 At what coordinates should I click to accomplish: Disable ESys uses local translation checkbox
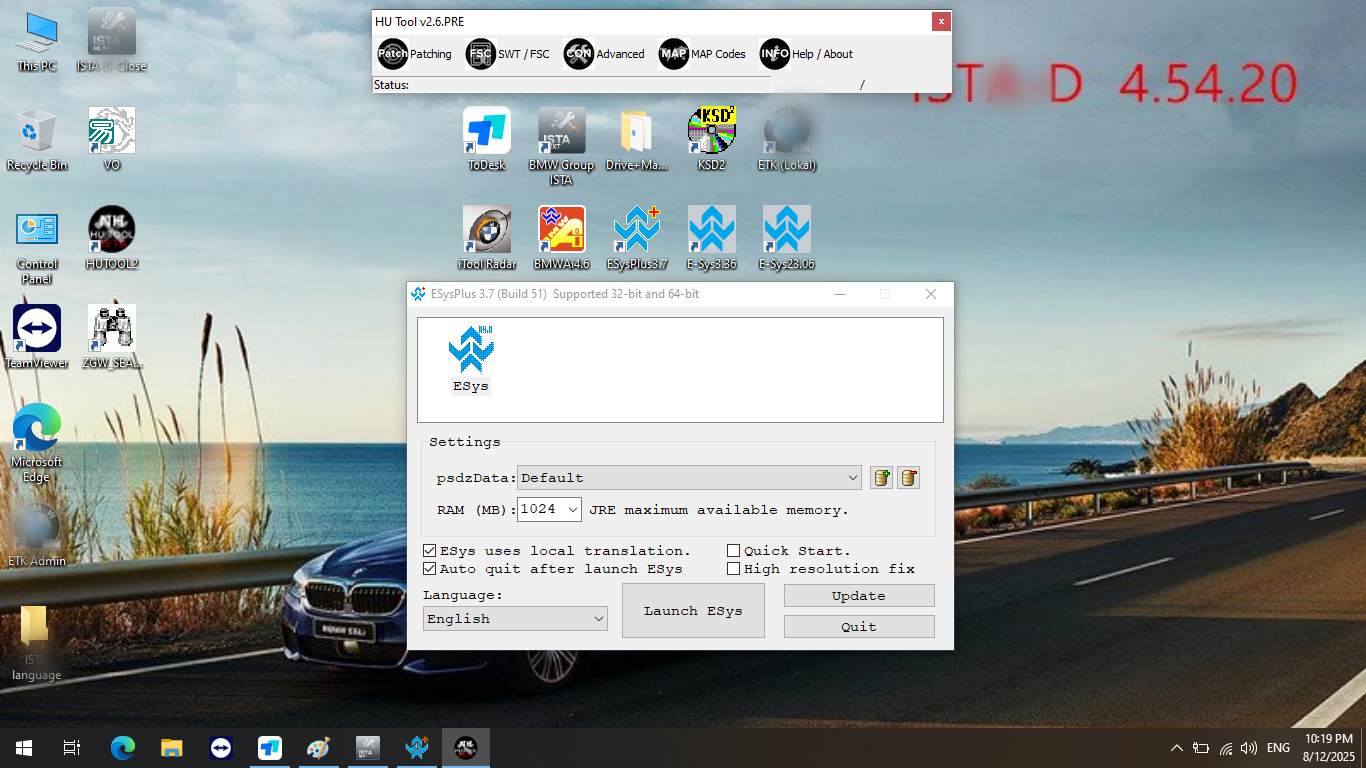pyautogui.click(x=430, y=551)
